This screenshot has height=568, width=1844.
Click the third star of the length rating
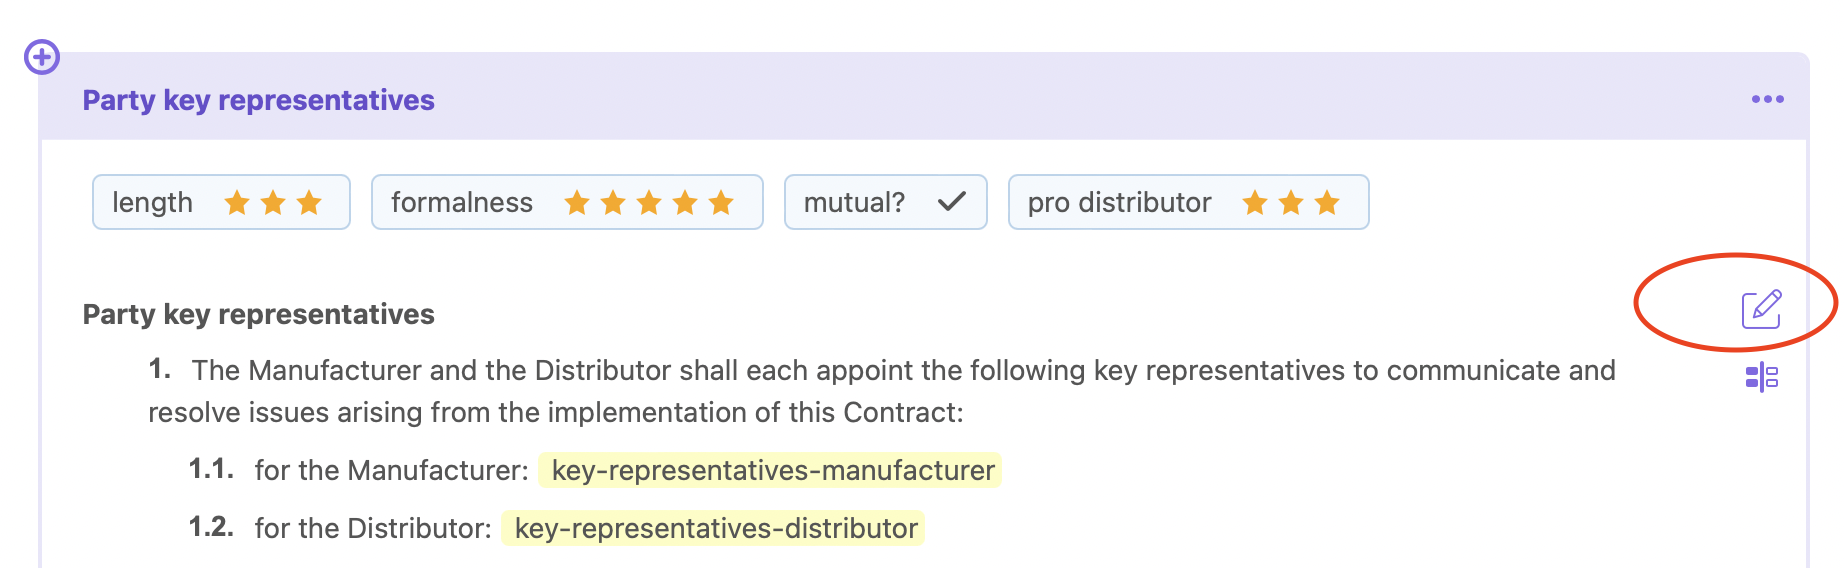coord(309,203)
